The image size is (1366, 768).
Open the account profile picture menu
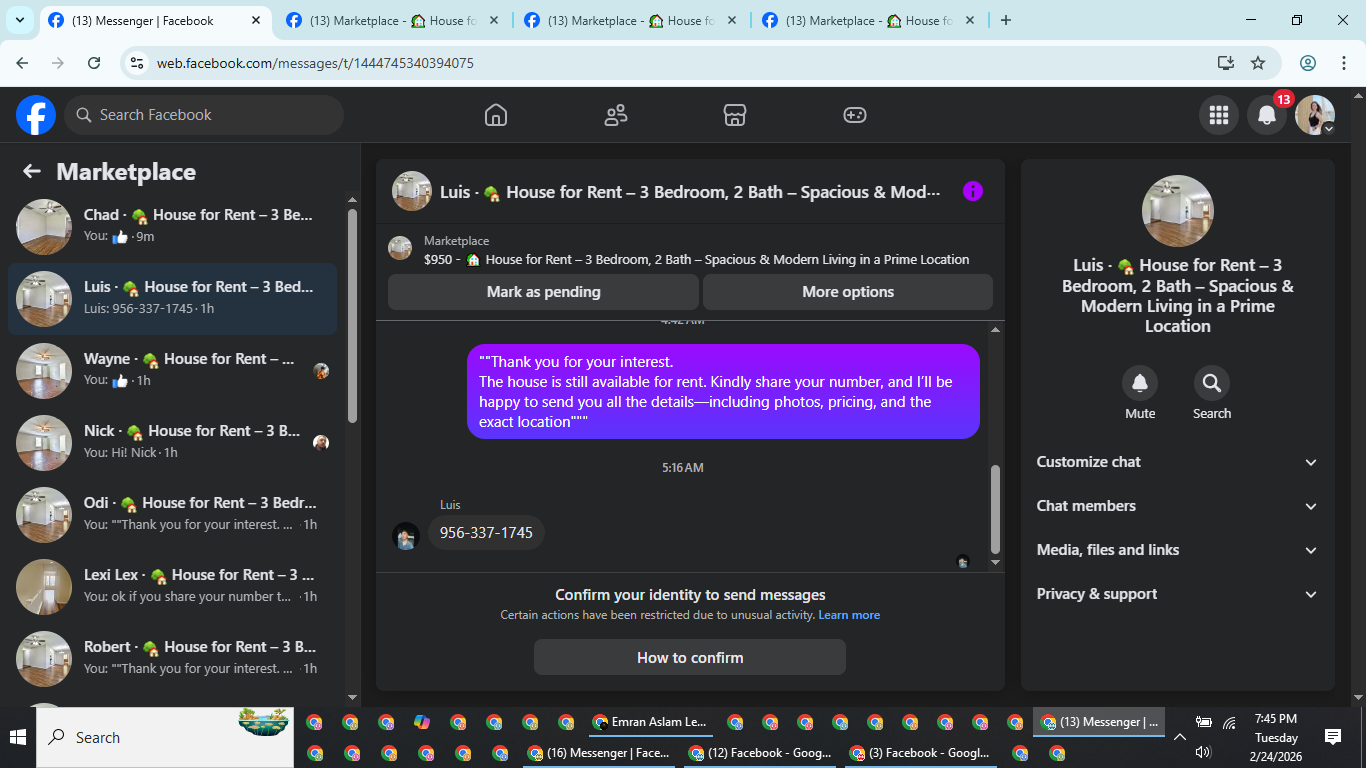(x=1315, y=115)
